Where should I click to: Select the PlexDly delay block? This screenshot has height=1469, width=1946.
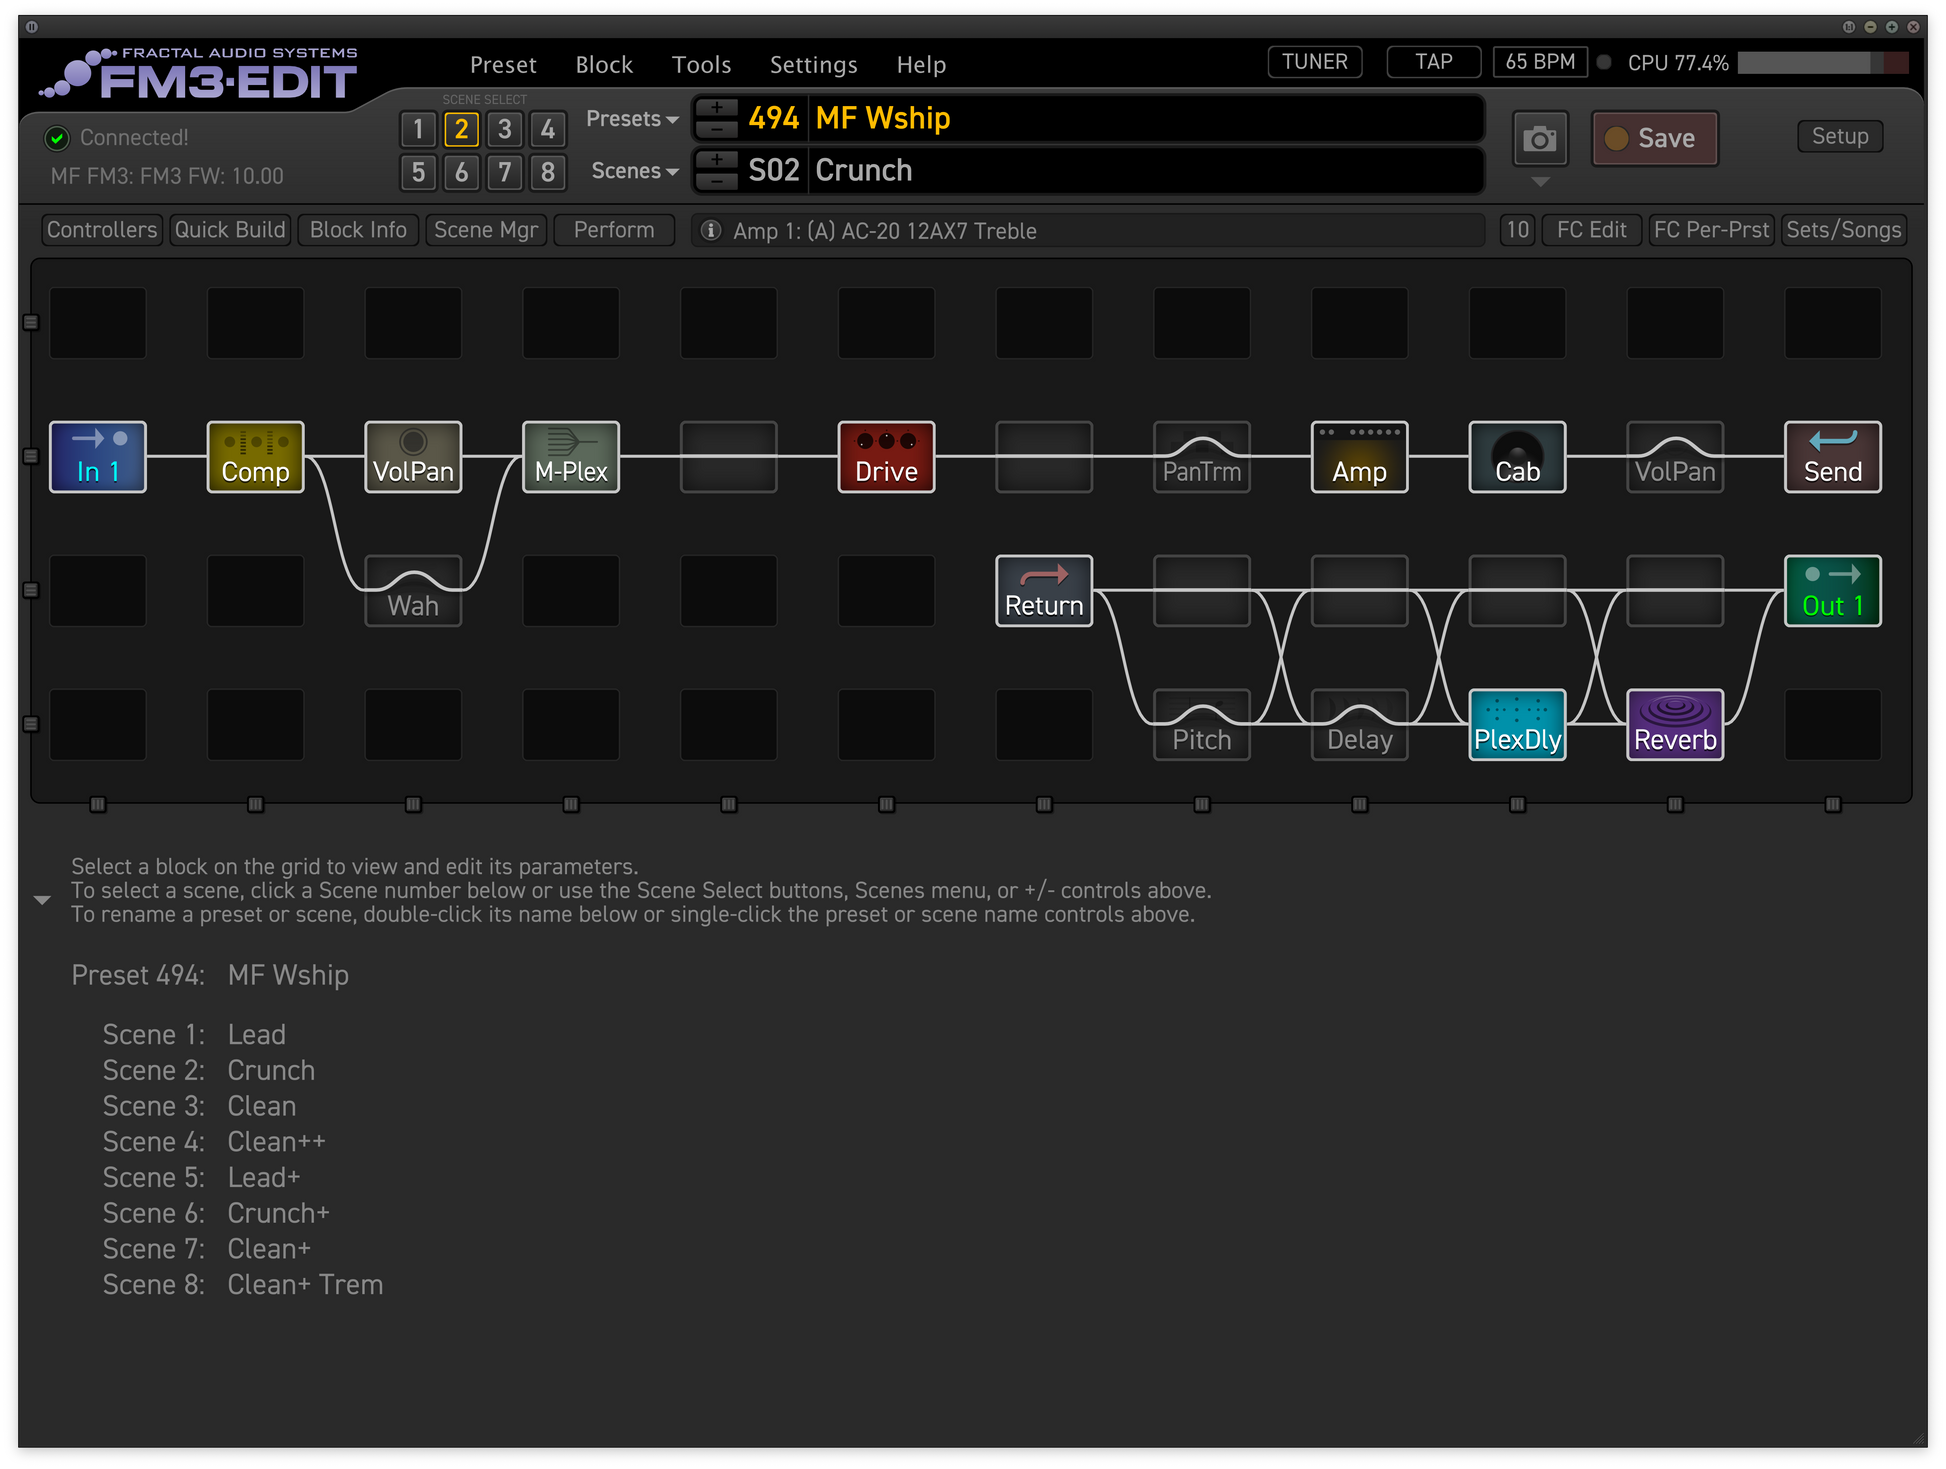1517,725
